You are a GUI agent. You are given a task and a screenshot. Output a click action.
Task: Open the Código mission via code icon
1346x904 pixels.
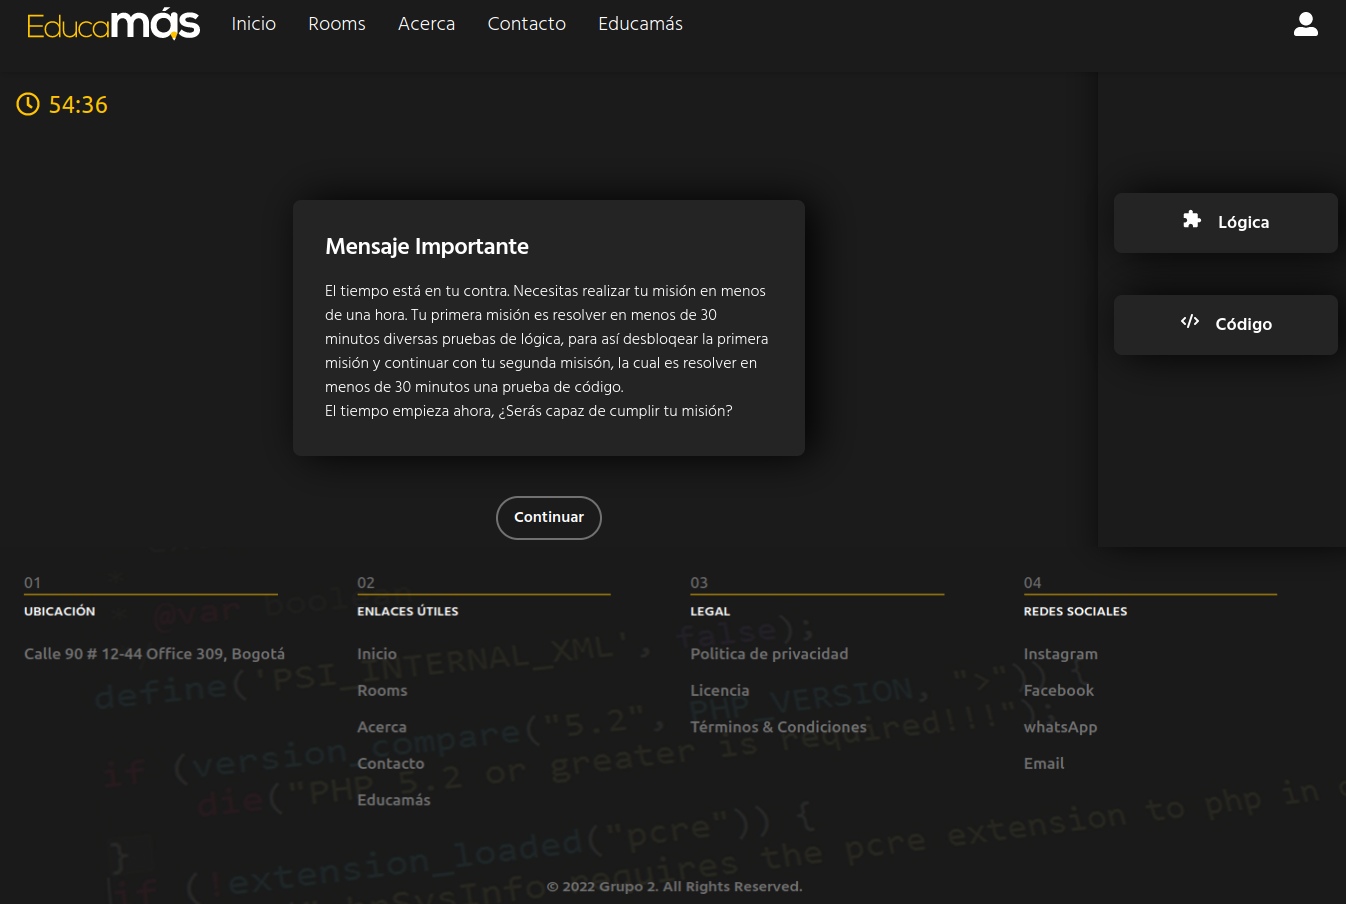1189,322
